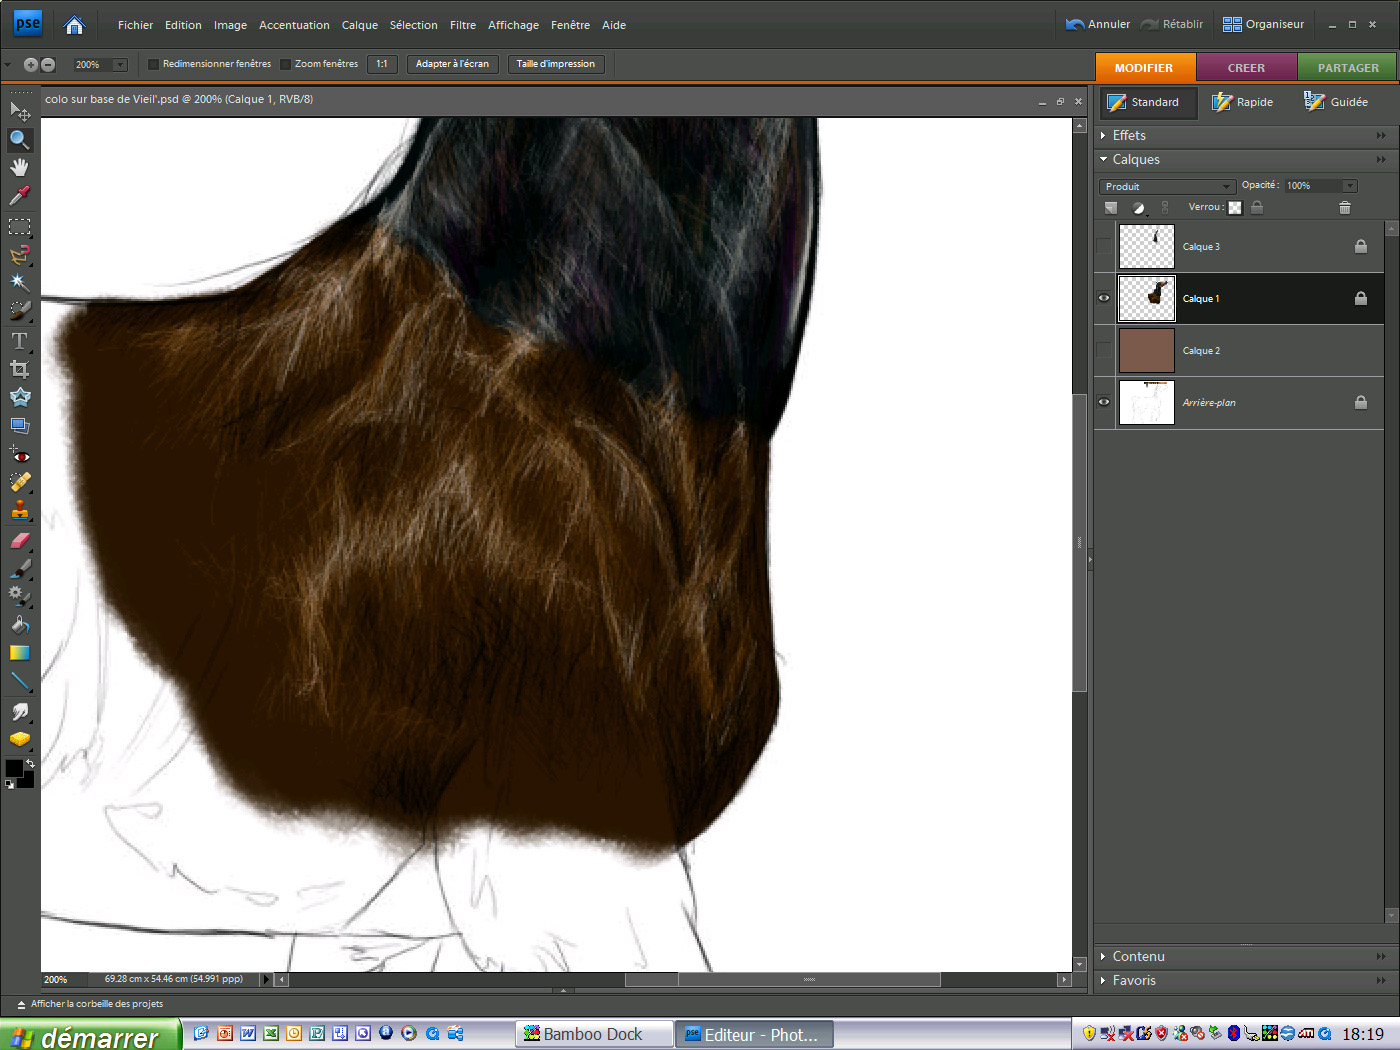
Task: Open the Opacité slider dropdown arrow
Action: tap(1350, 186)
